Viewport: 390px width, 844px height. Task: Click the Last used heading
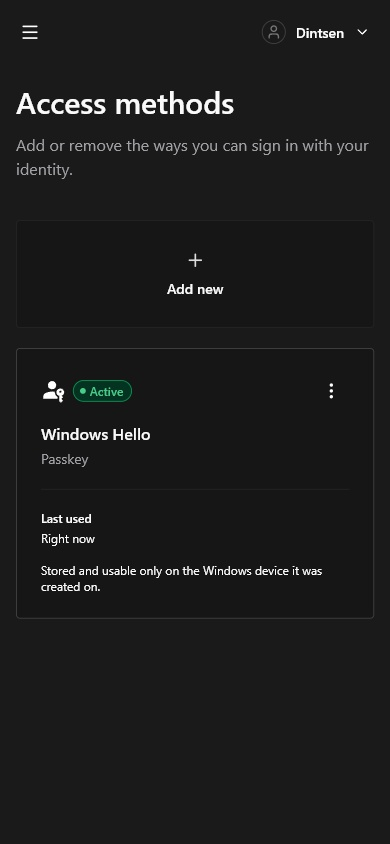point(66,519)
